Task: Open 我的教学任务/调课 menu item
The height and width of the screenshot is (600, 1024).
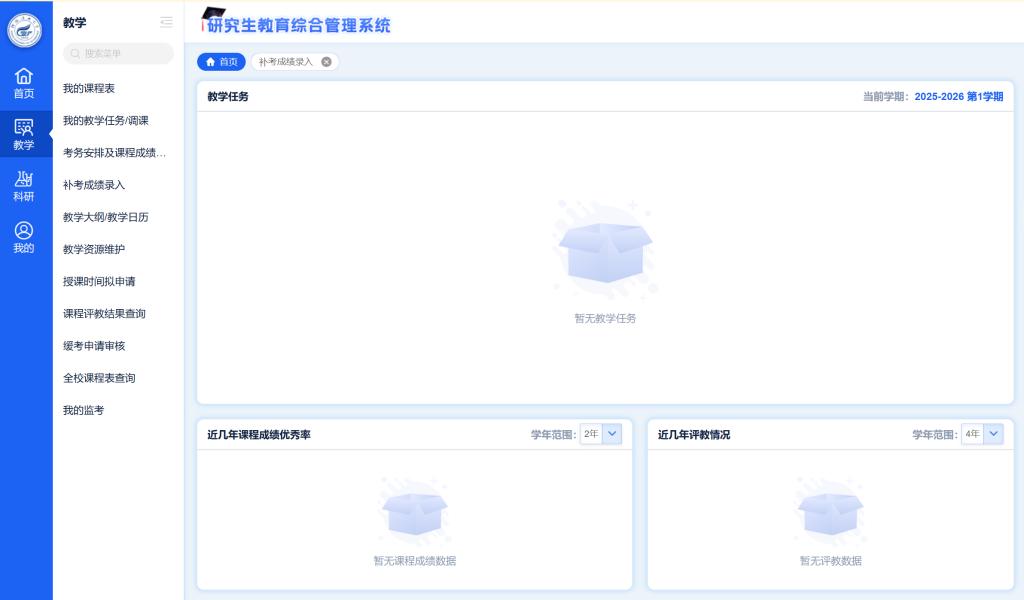Action: [x=106, y=121]
